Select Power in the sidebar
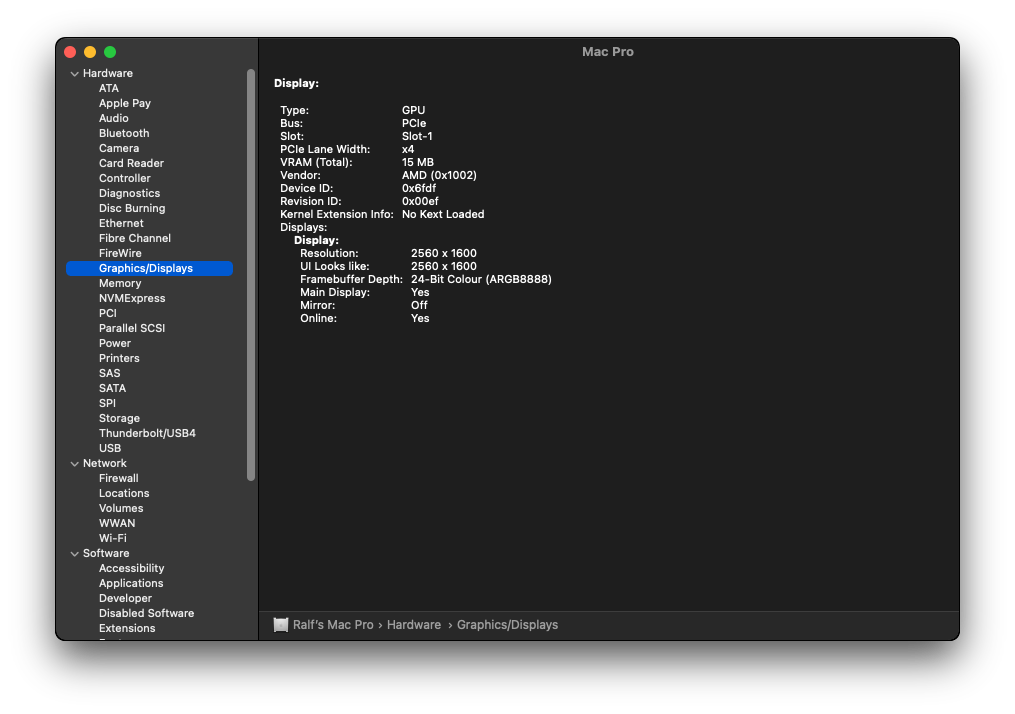 pyautogui.click(x=115, y=343)
